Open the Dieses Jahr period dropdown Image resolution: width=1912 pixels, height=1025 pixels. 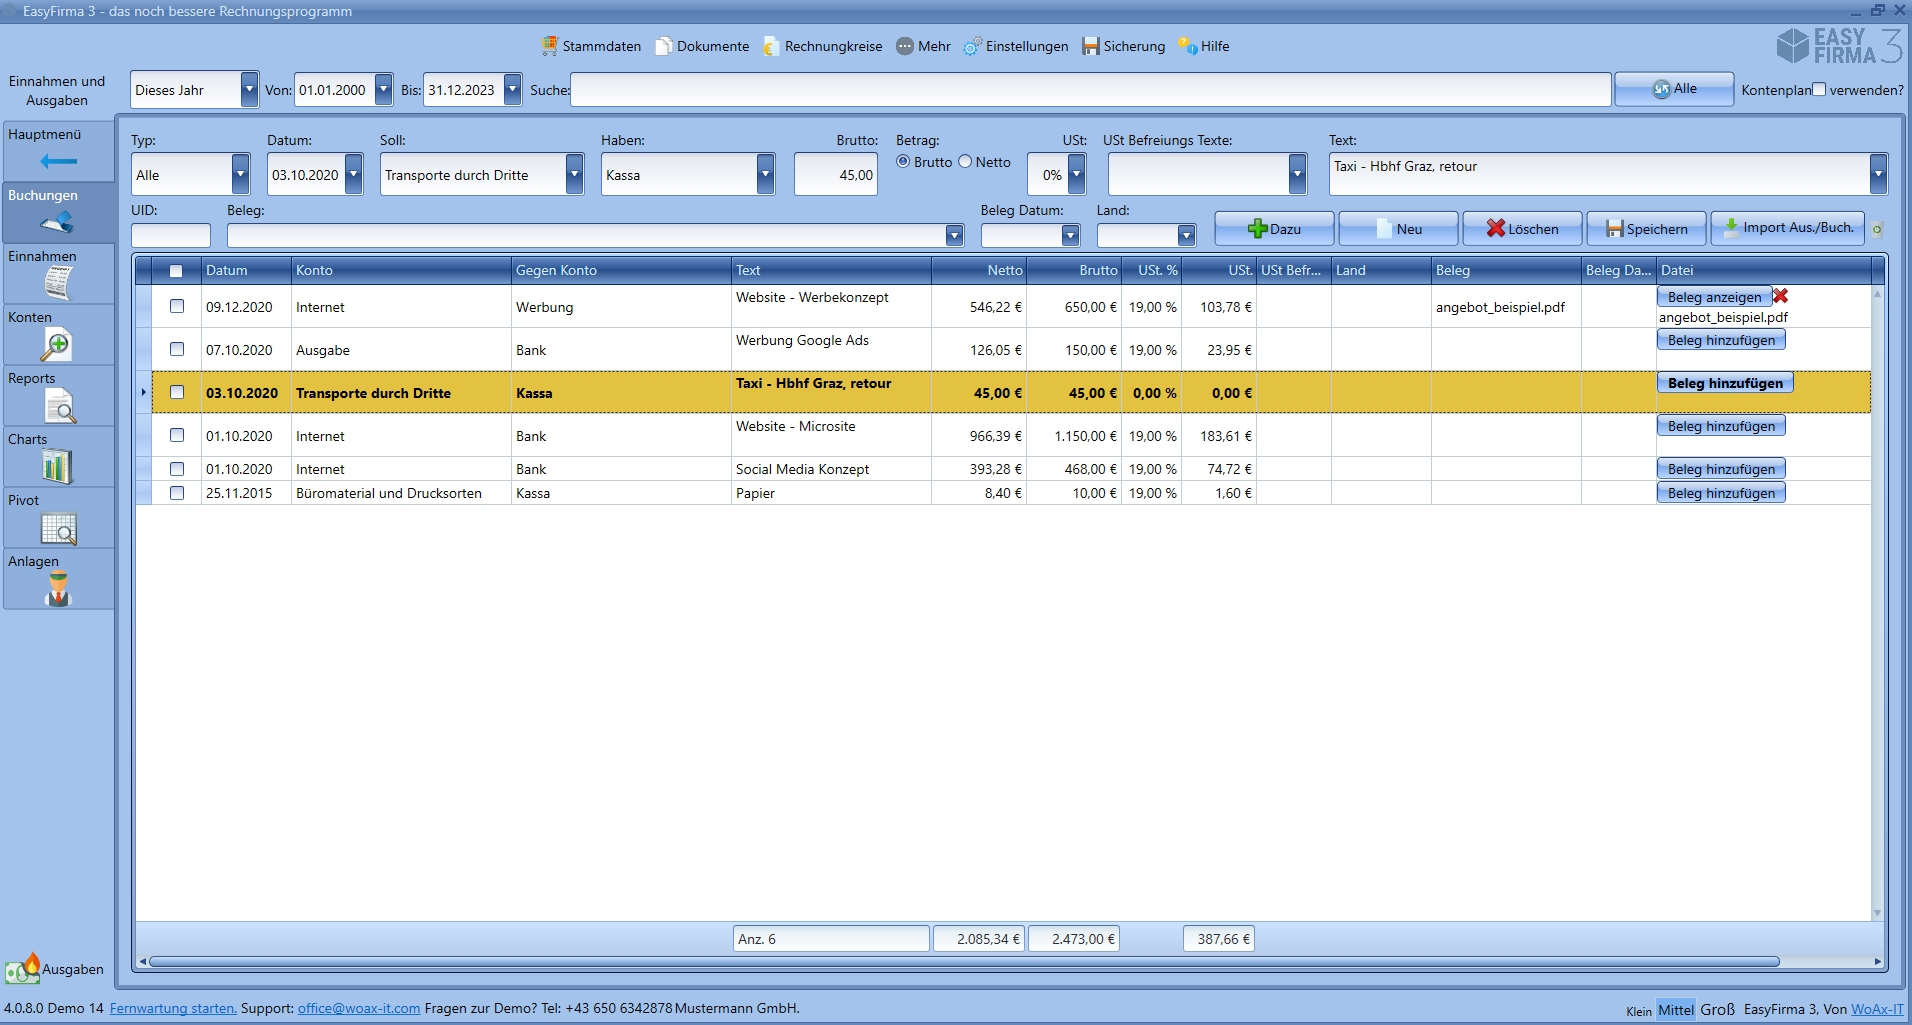[x=249, y=90]
